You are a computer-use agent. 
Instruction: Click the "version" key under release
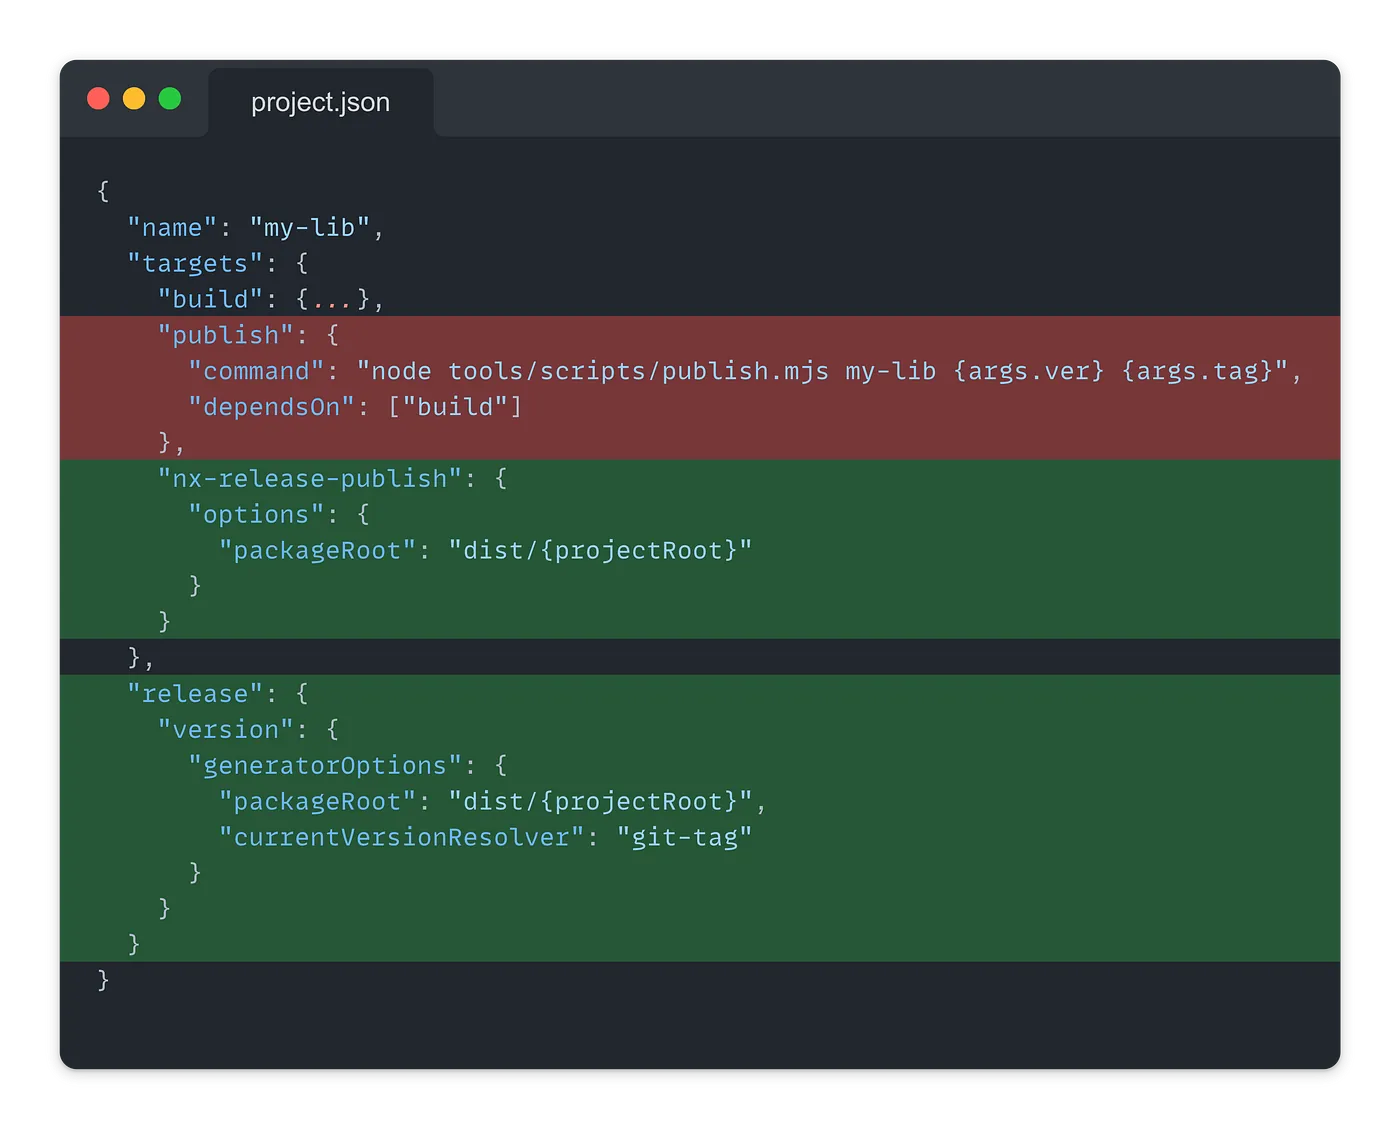[225, 729]
